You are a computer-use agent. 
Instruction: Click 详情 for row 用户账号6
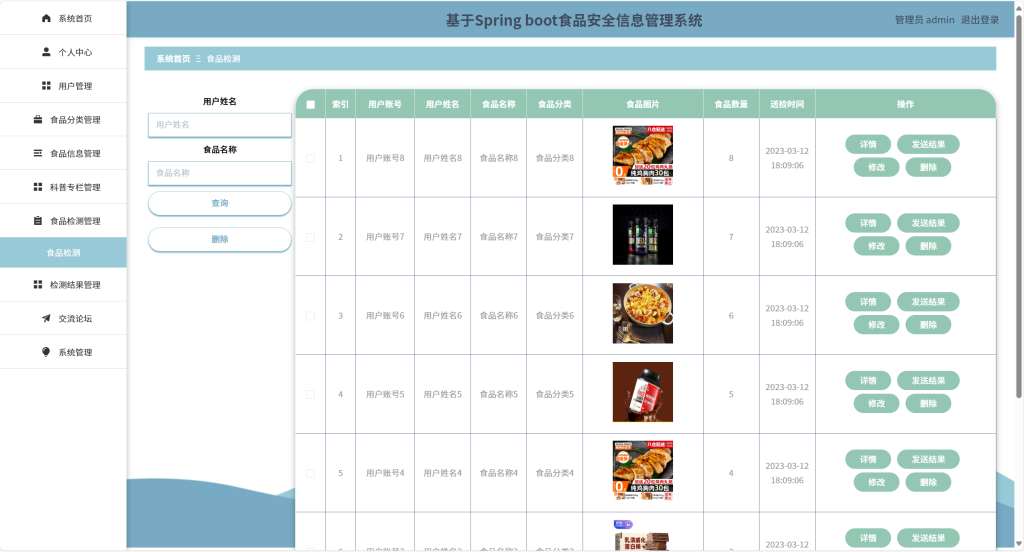click(x=868, y=302)
